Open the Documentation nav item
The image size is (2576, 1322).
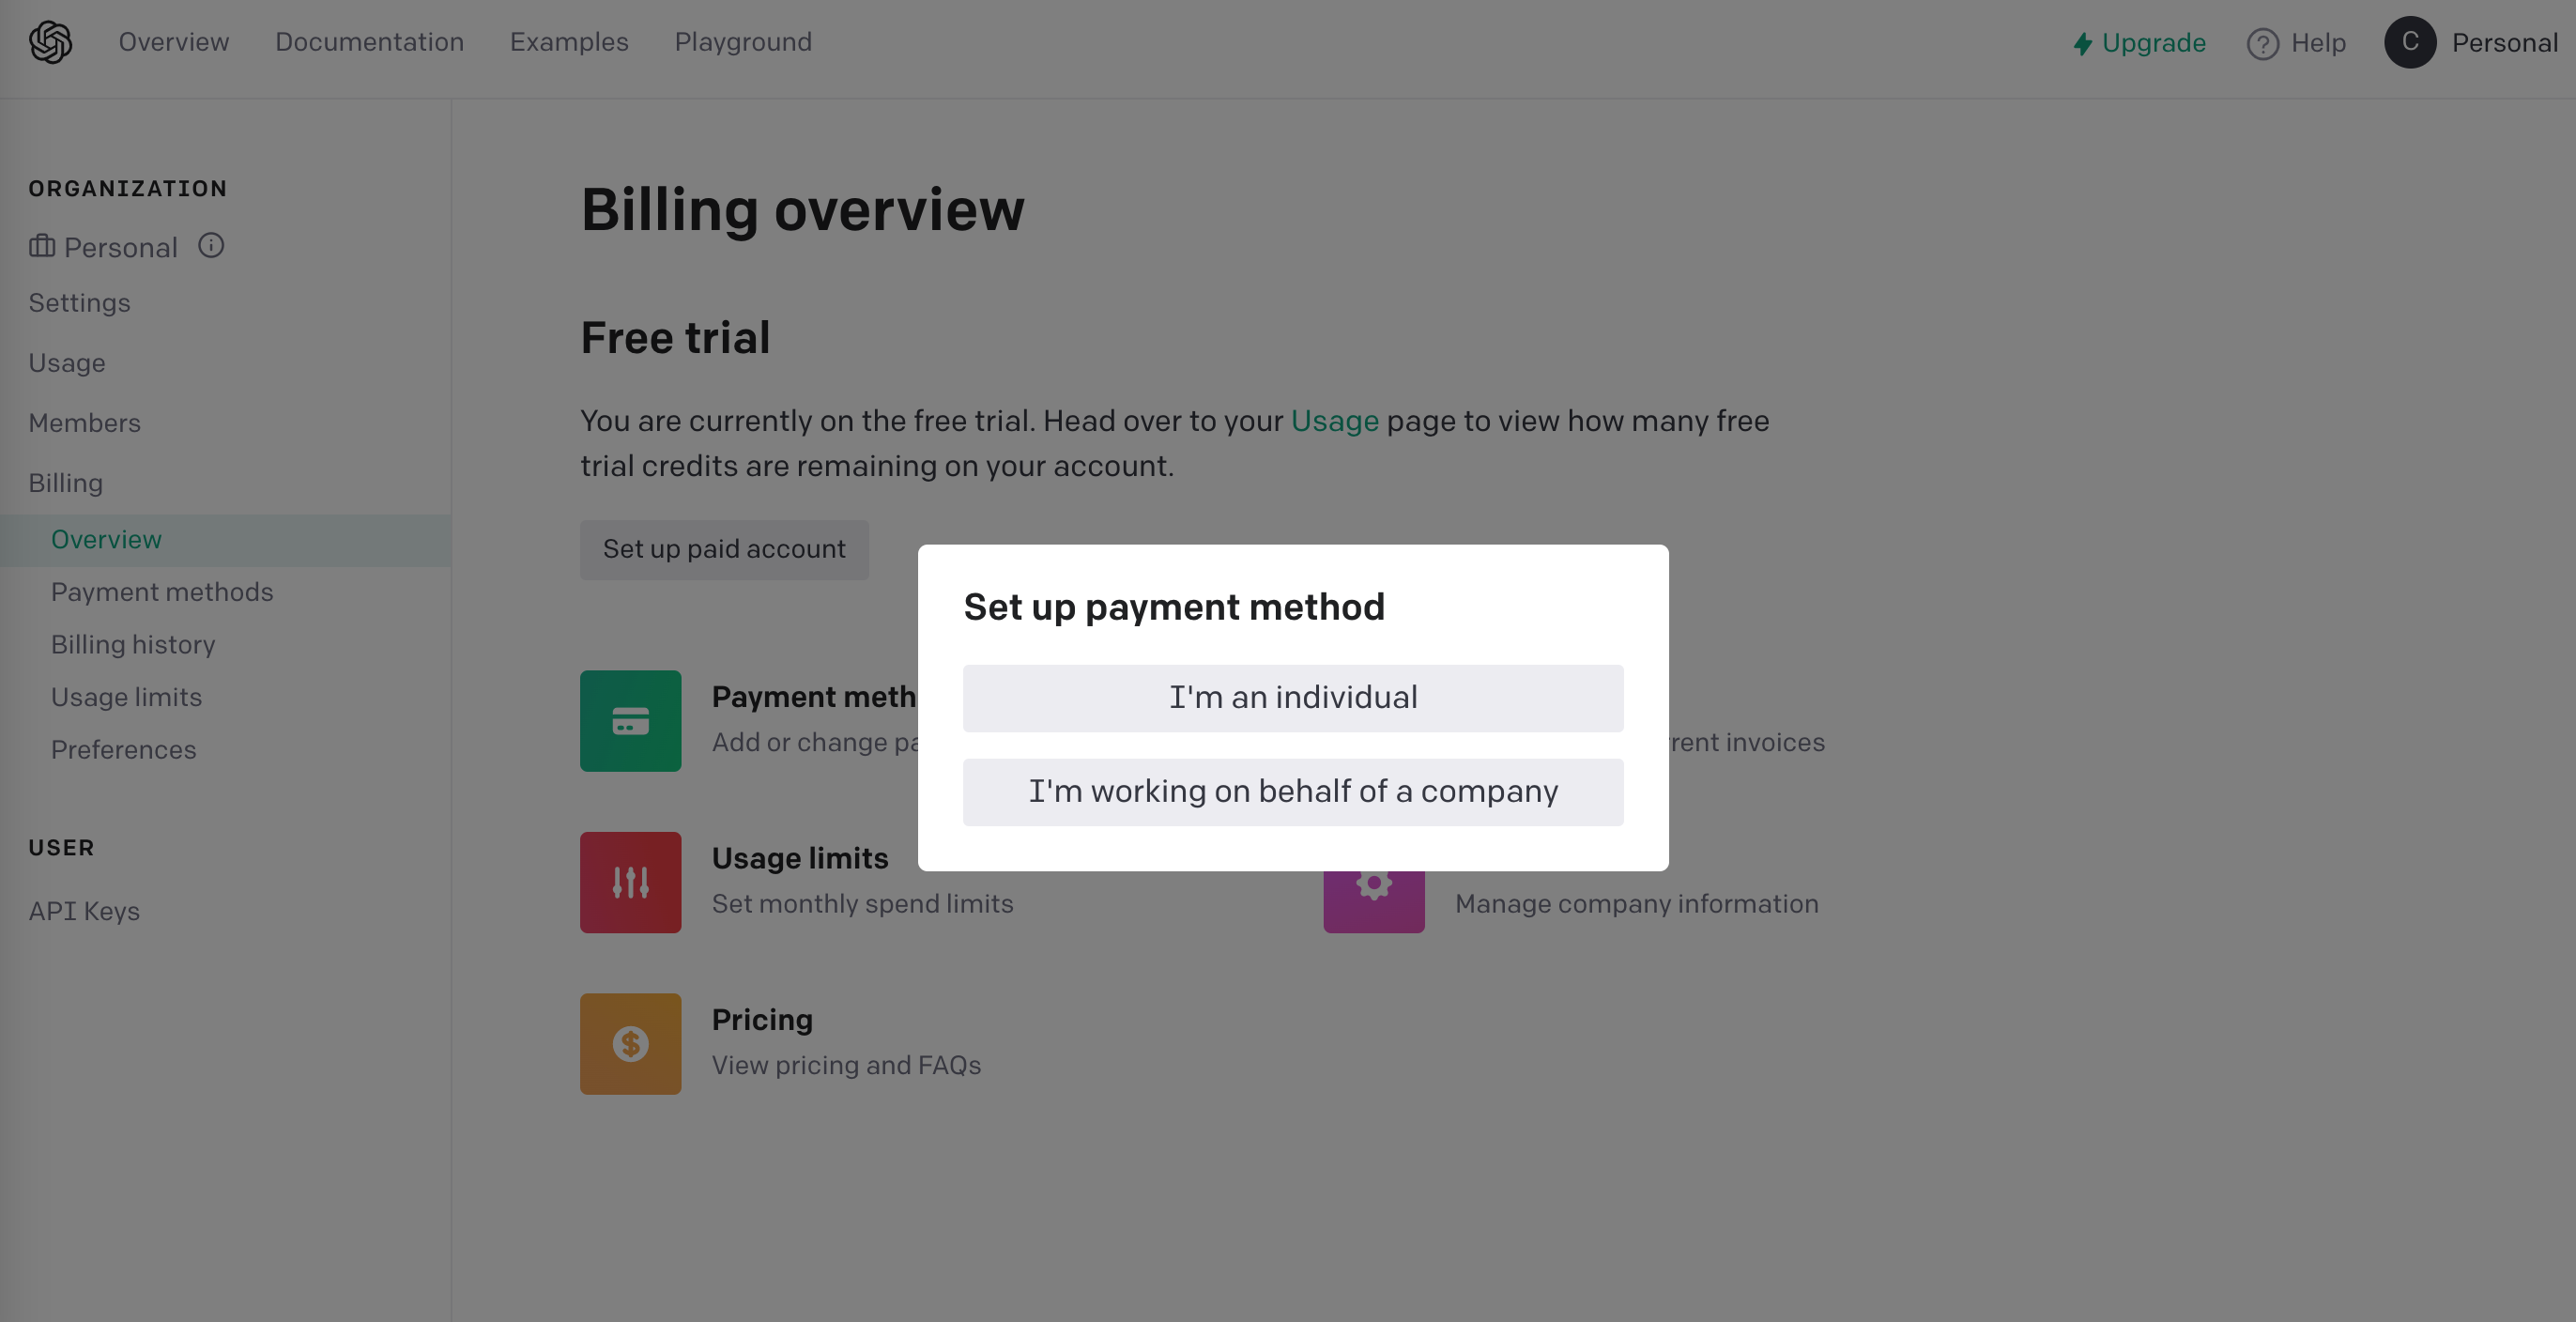coord(369,42)
